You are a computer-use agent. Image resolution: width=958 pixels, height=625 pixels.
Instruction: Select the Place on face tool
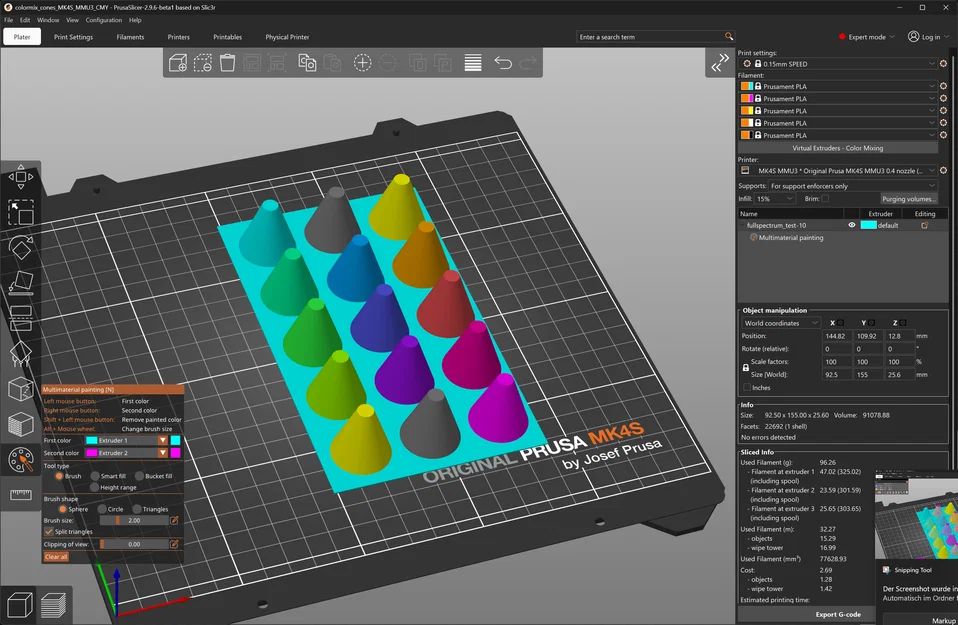tap(21, 283)
